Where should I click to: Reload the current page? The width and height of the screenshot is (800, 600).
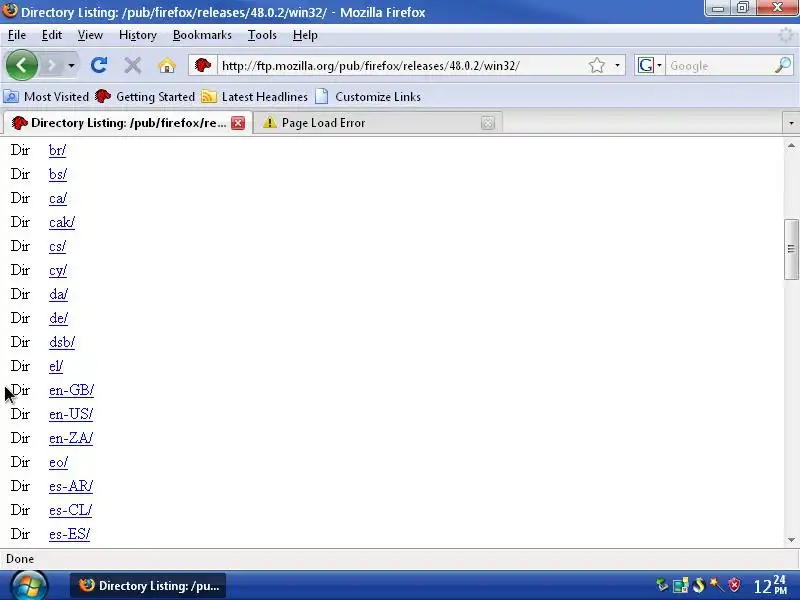pos(98,65)
